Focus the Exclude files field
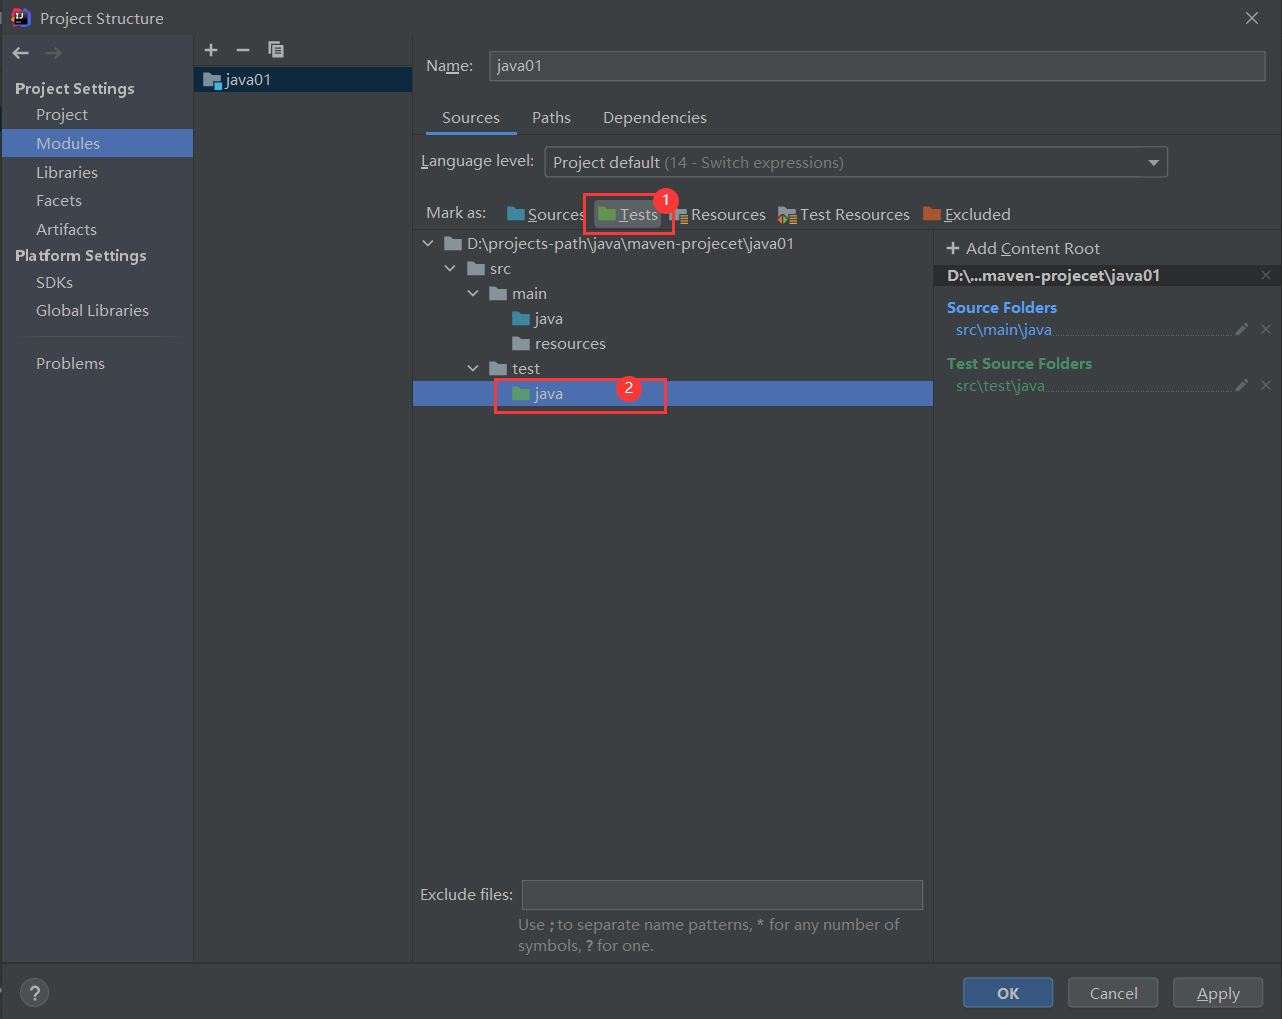Viewport: 1282px width, 1019px height. [722, 895]
